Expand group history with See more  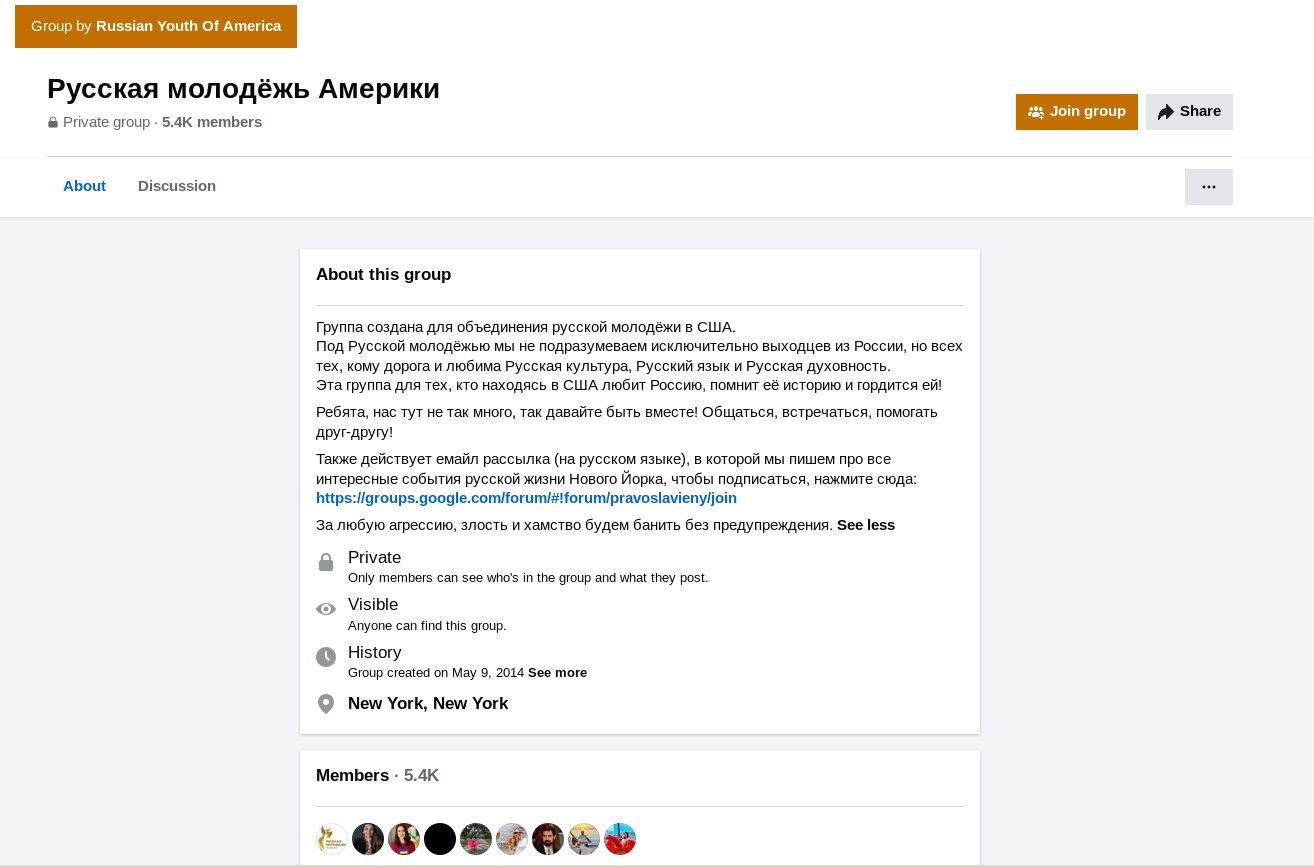click(557, 673)
